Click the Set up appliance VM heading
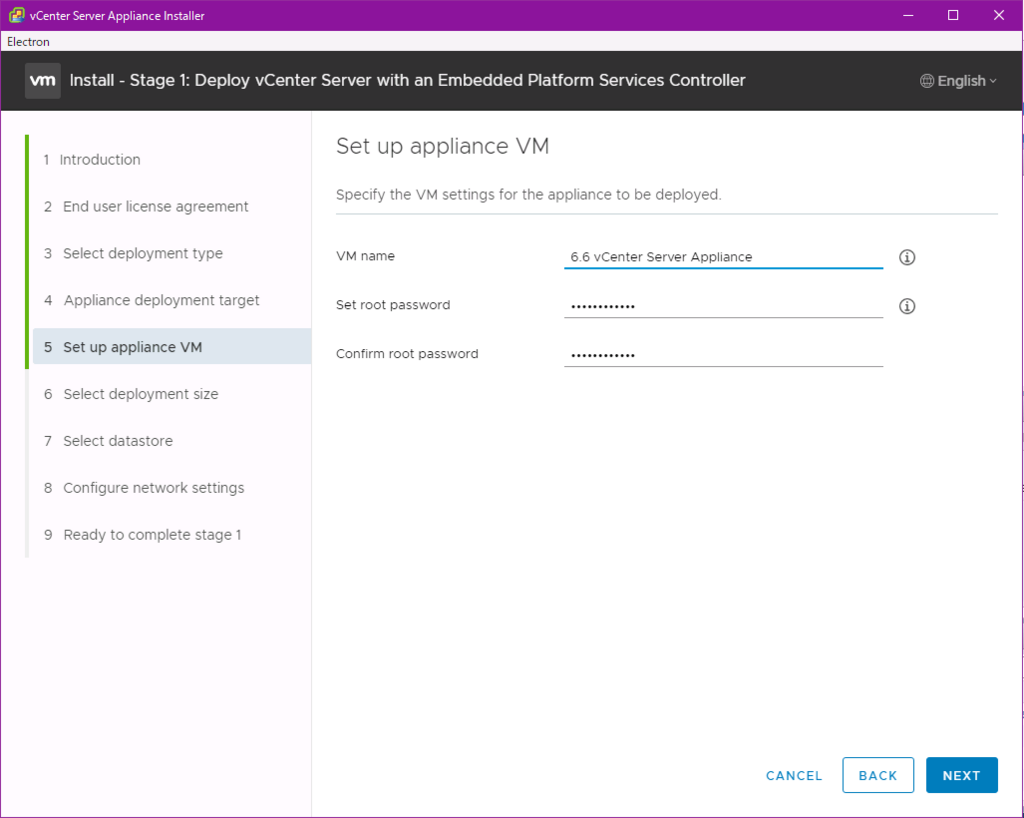The width and height of the screenshot is (1024, 818). tap(442, 146)
